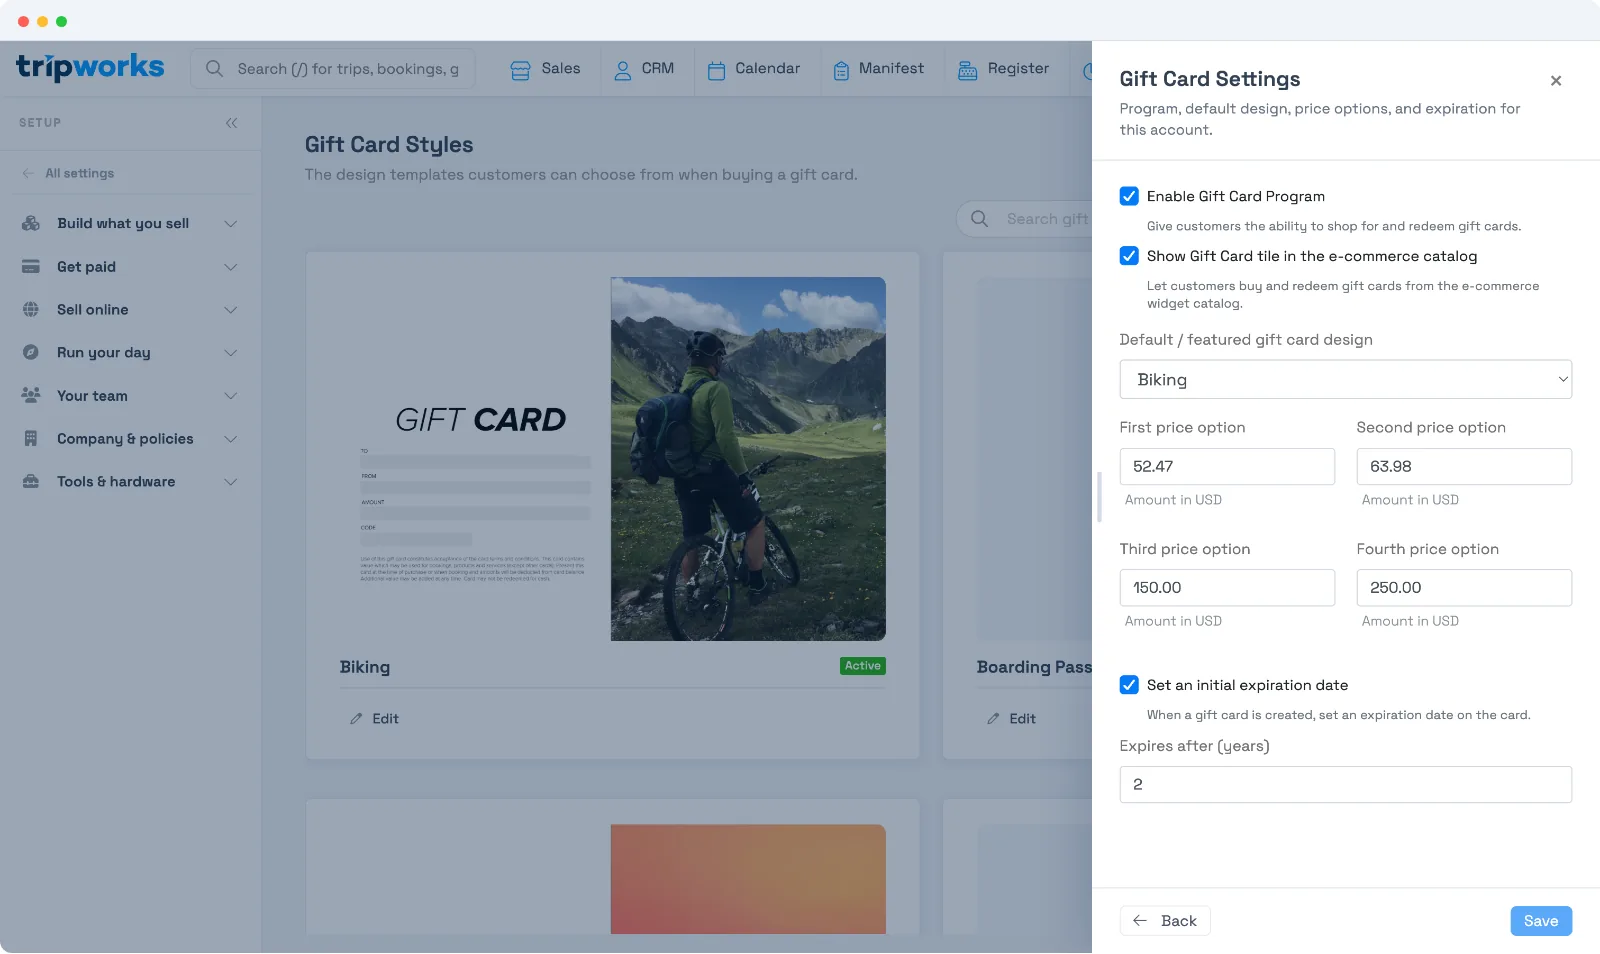Toggle Set an initial expiration date checkbox
The image size is (1600, 954).
coord(1129,685)
